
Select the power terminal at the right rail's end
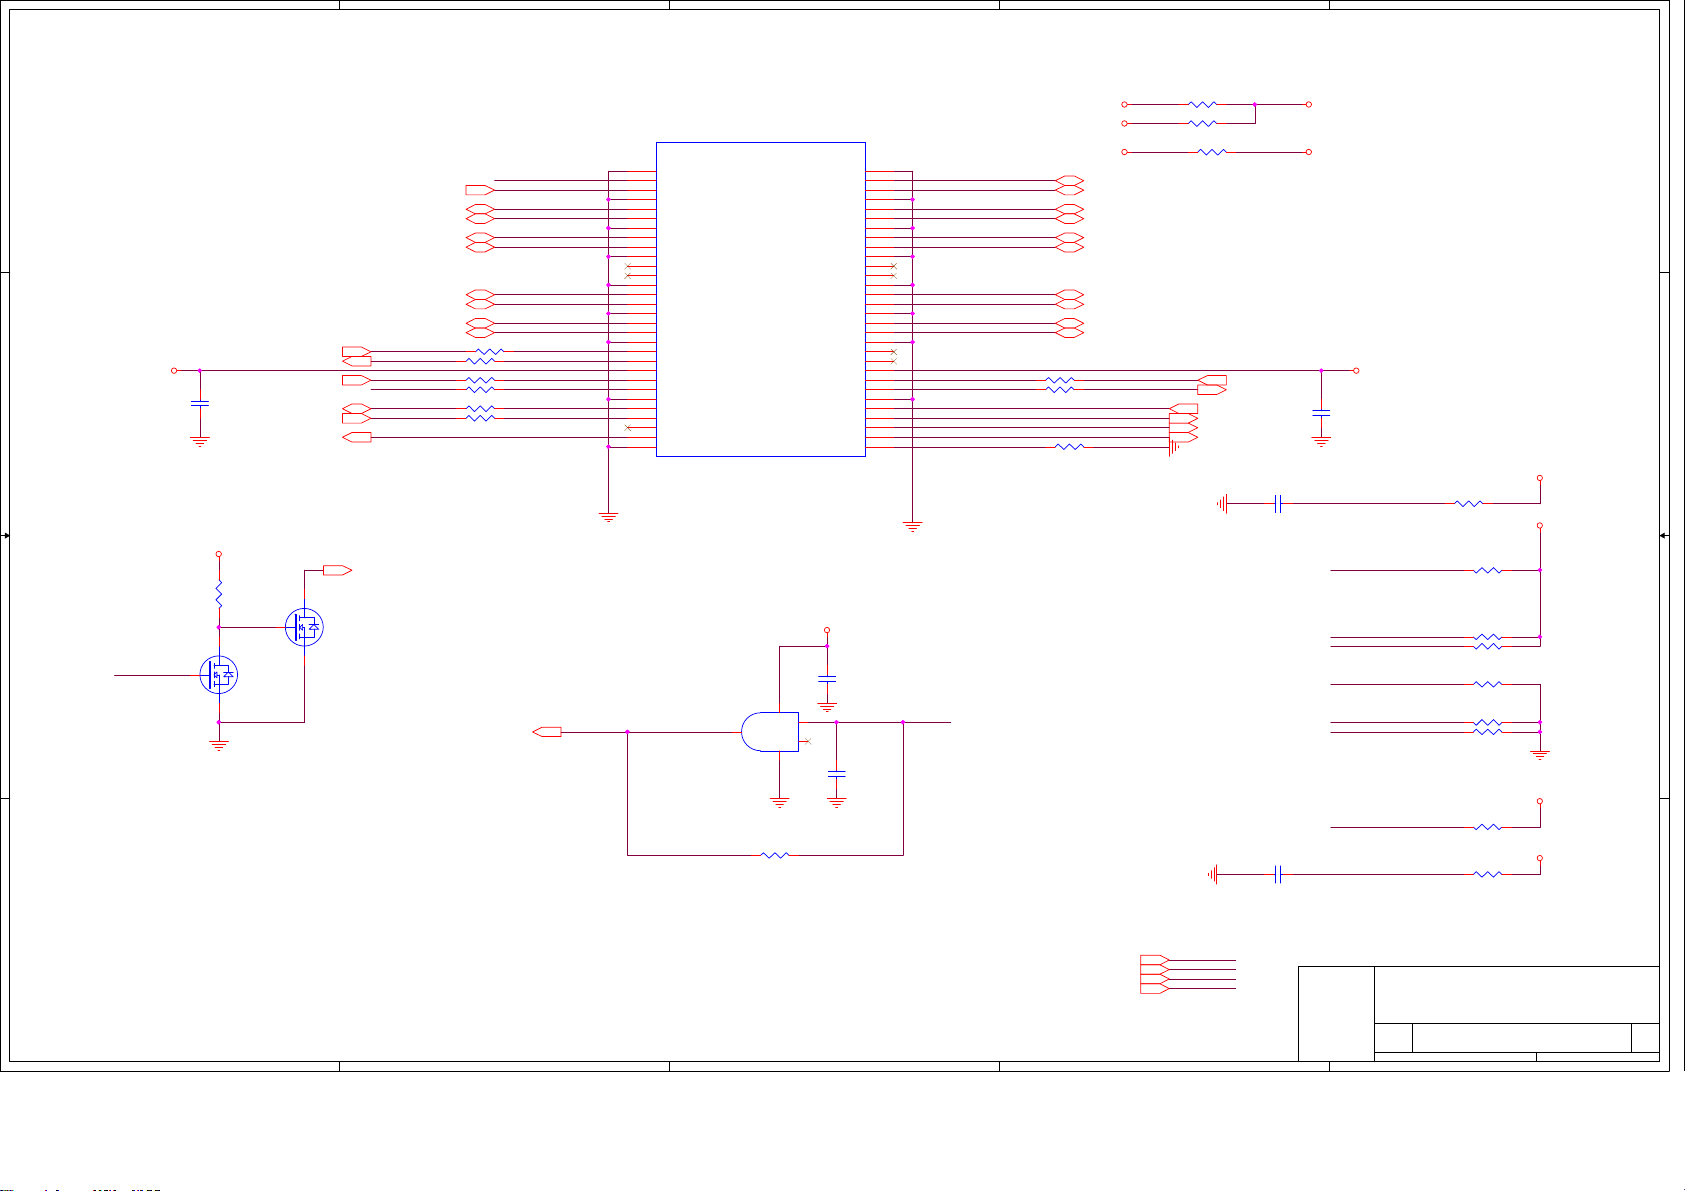(1356, 371)
